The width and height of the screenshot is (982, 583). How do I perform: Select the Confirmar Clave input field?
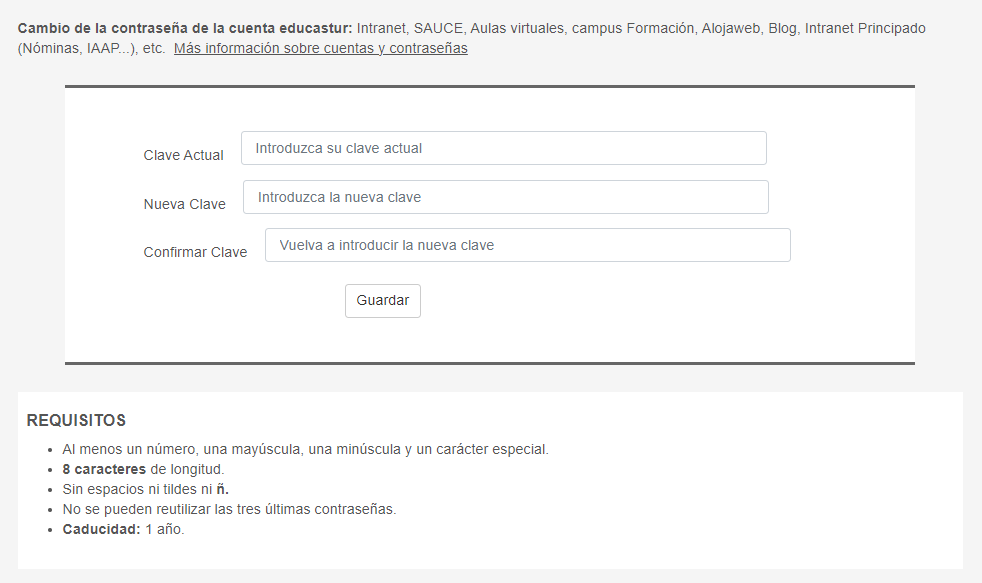[527, 244]
